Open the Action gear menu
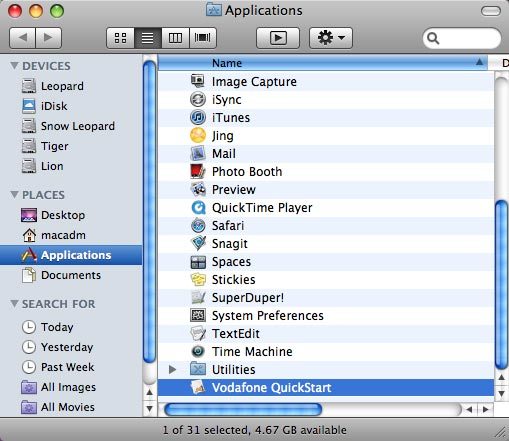Screen dimensions: 509x441 pos(331,38)
